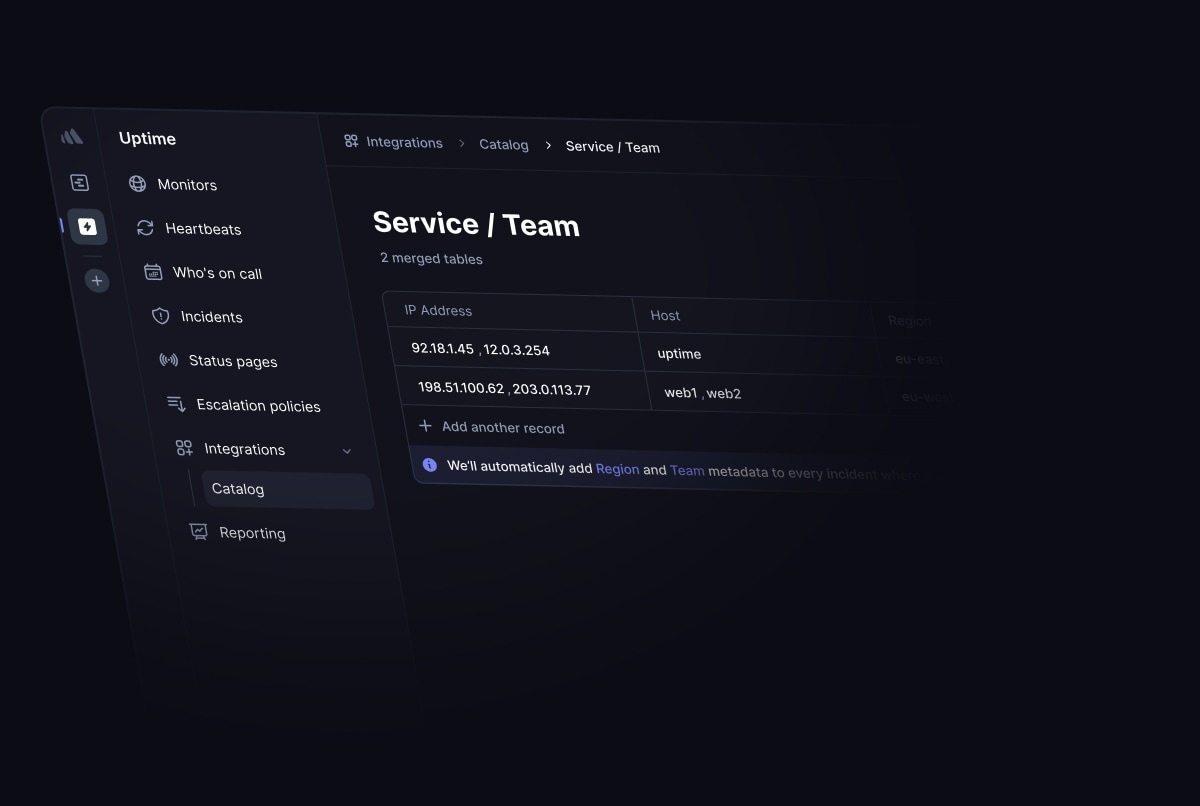The height and width of the screenshot is (806, 1200).
Task: Click the Heartbeats refresh icon
Action: coord(145,228)
